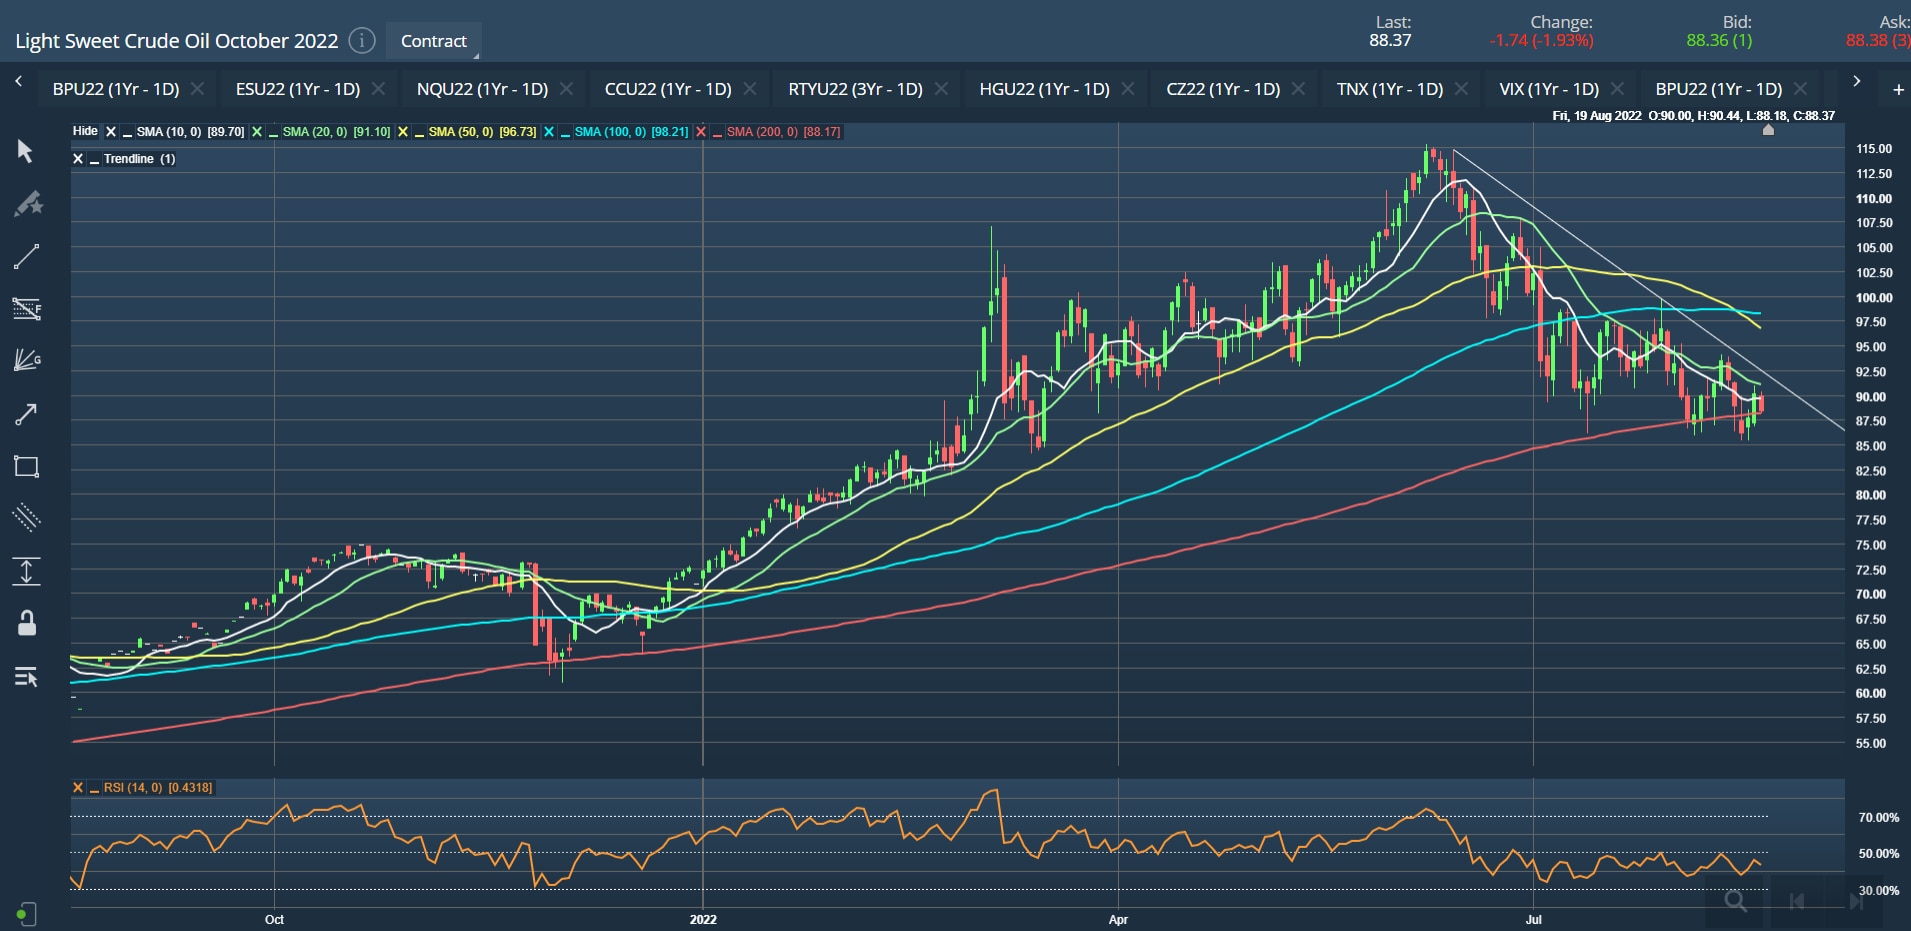Click the Last price 88.37
The image size is (1911, 931).
pyautogui.click(x=1390, y=40)
